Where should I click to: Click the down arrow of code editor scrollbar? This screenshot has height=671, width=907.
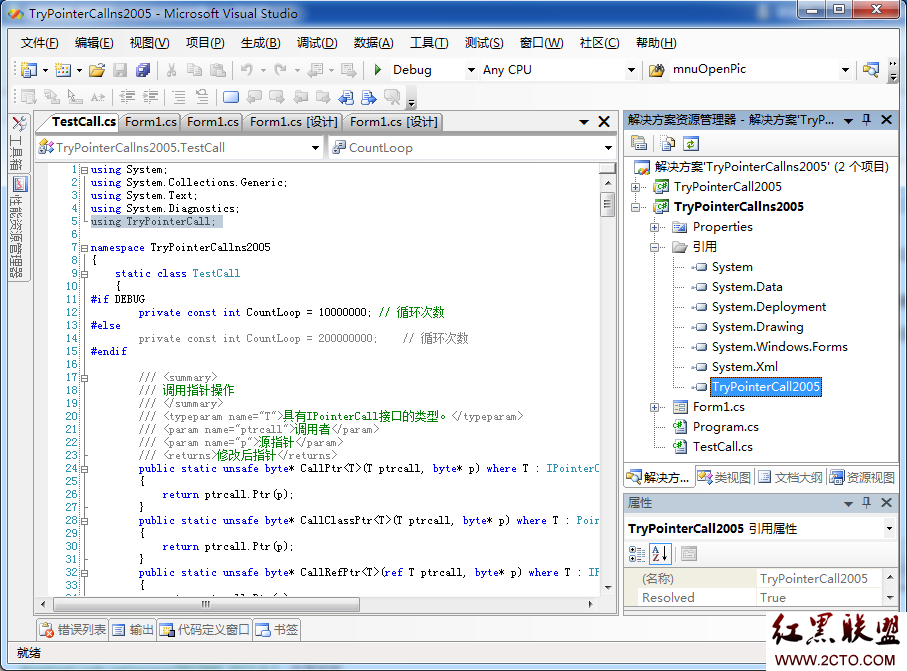(607, 588)
